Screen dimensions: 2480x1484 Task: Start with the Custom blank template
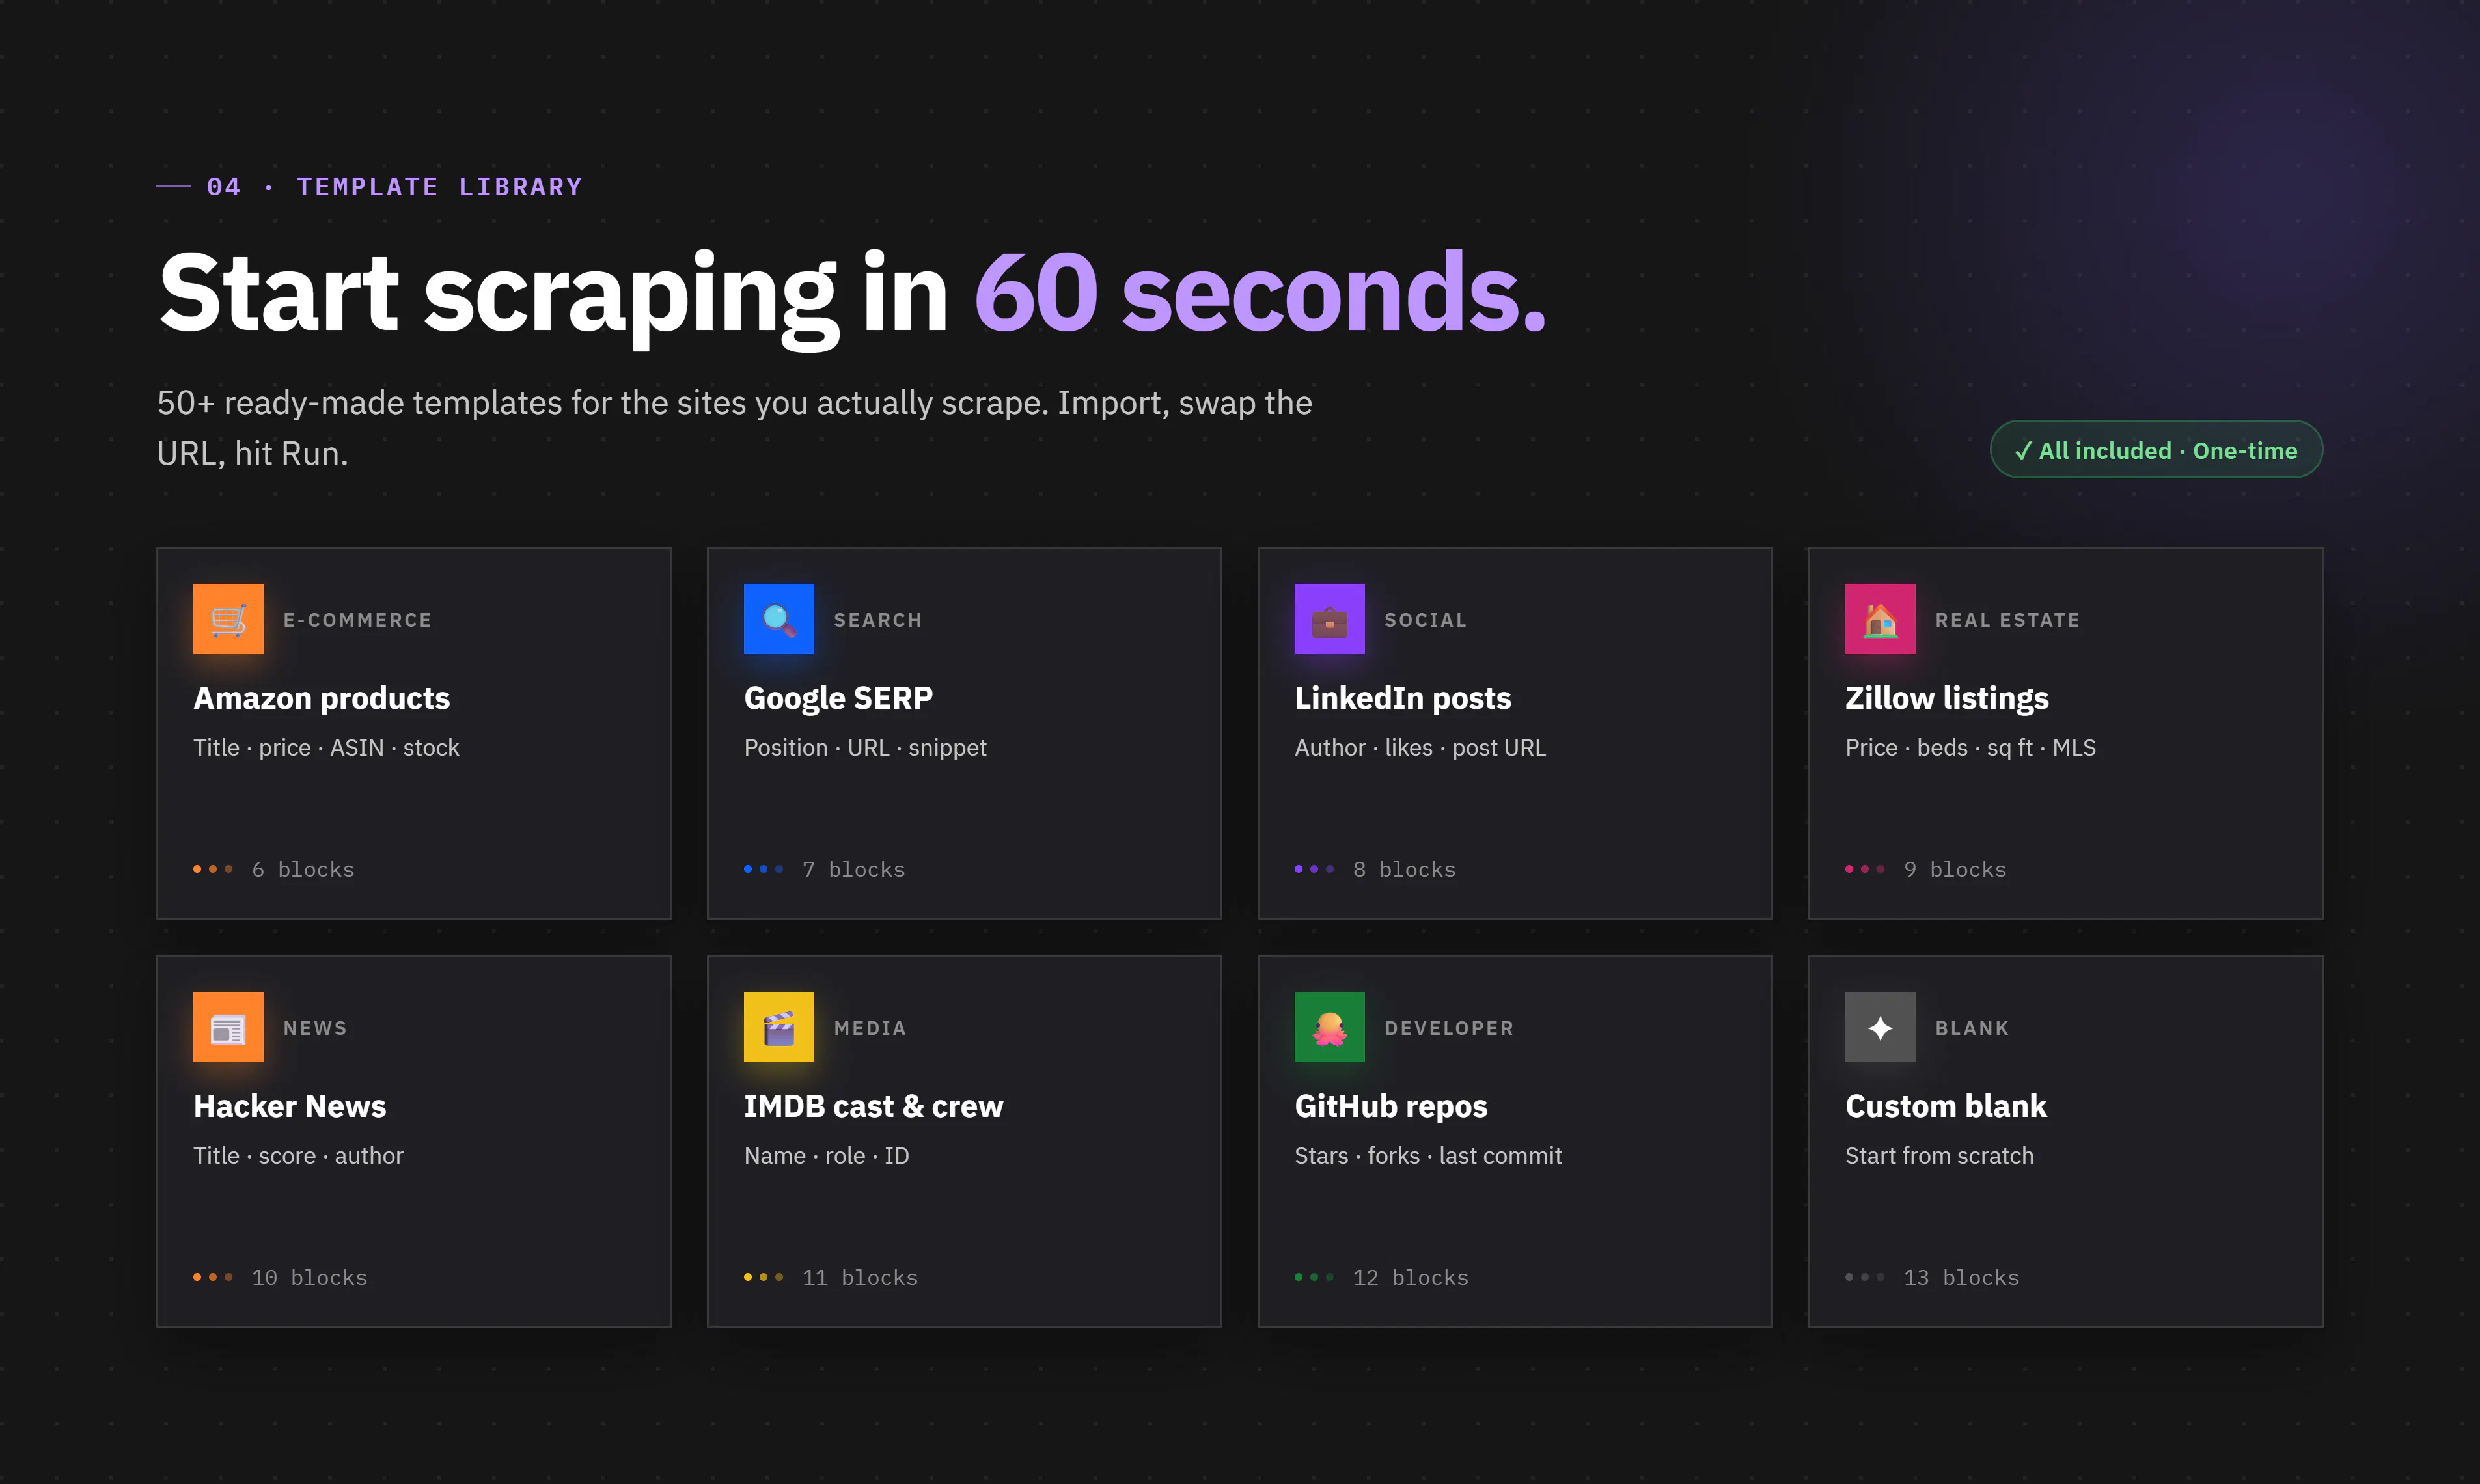point(2065,1141)
